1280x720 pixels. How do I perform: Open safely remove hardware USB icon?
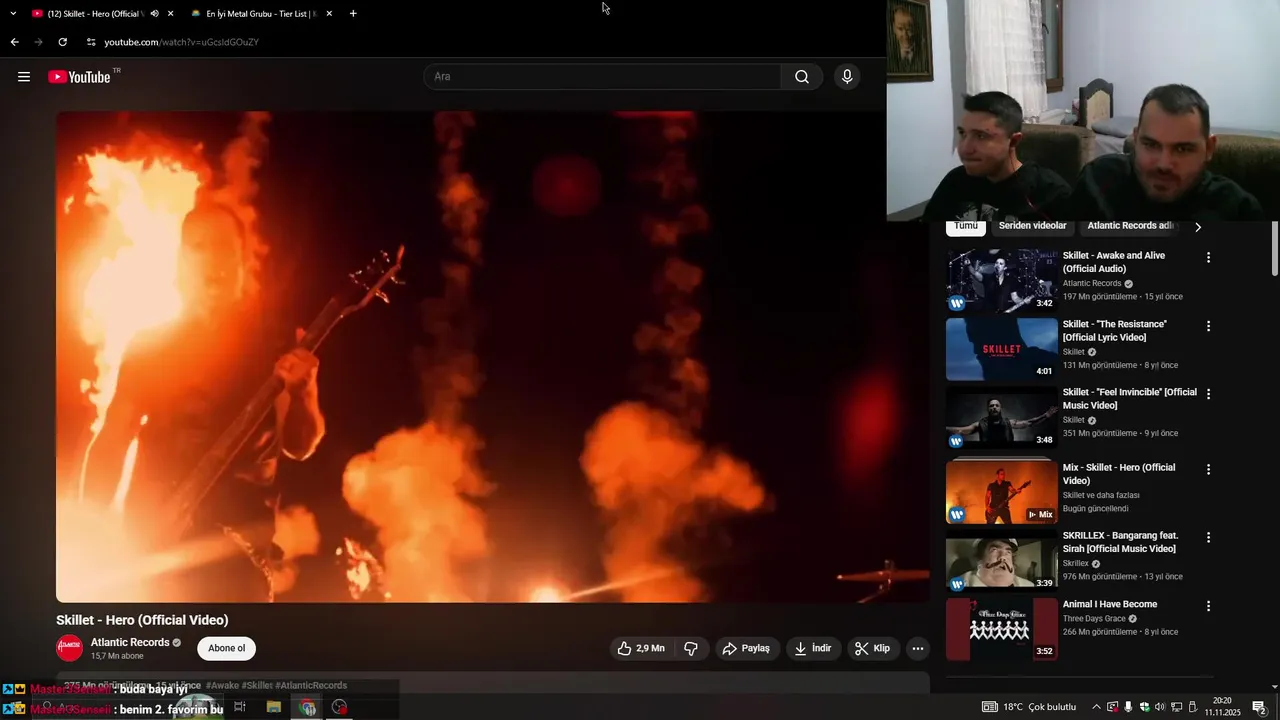(1192, 707)
